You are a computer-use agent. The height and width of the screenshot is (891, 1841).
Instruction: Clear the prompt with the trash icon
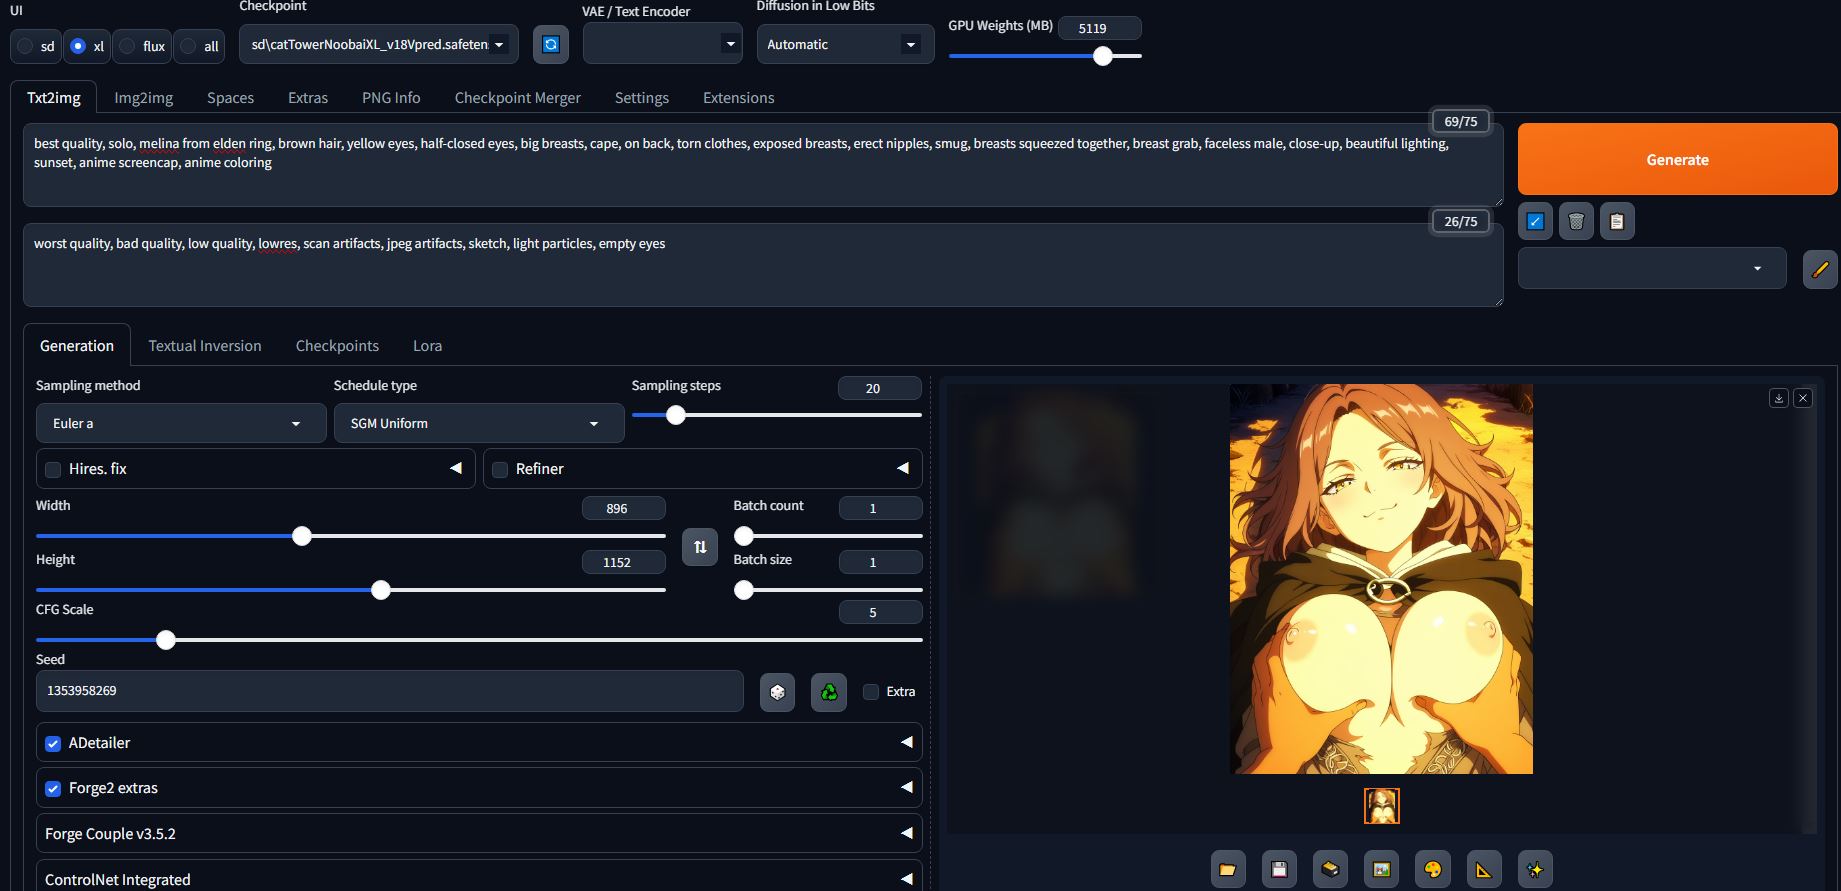pyautogui.click(x=1576, y=221)
